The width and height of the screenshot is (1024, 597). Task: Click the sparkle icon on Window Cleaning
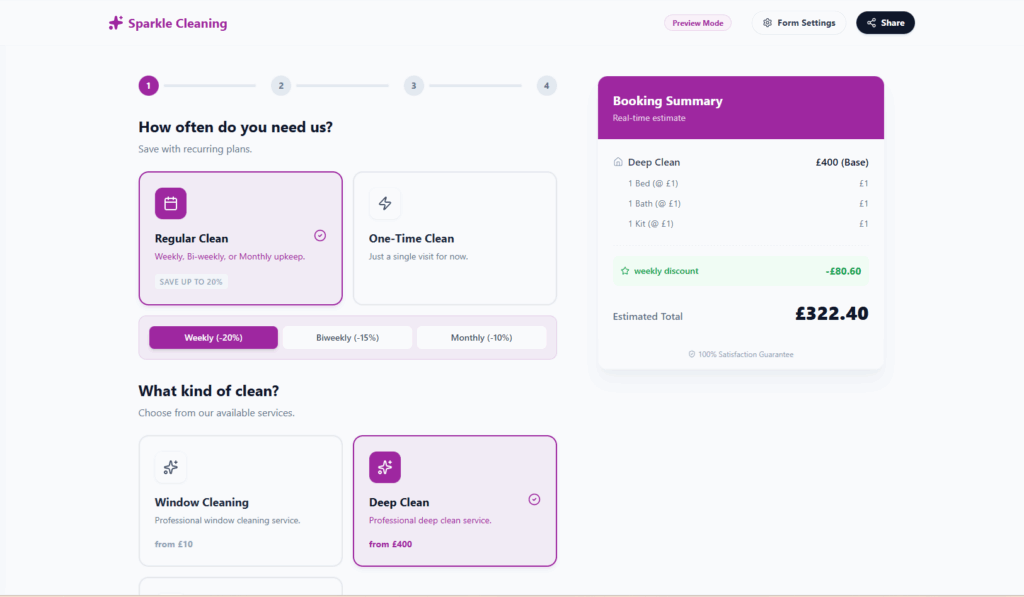click(171, 467)
